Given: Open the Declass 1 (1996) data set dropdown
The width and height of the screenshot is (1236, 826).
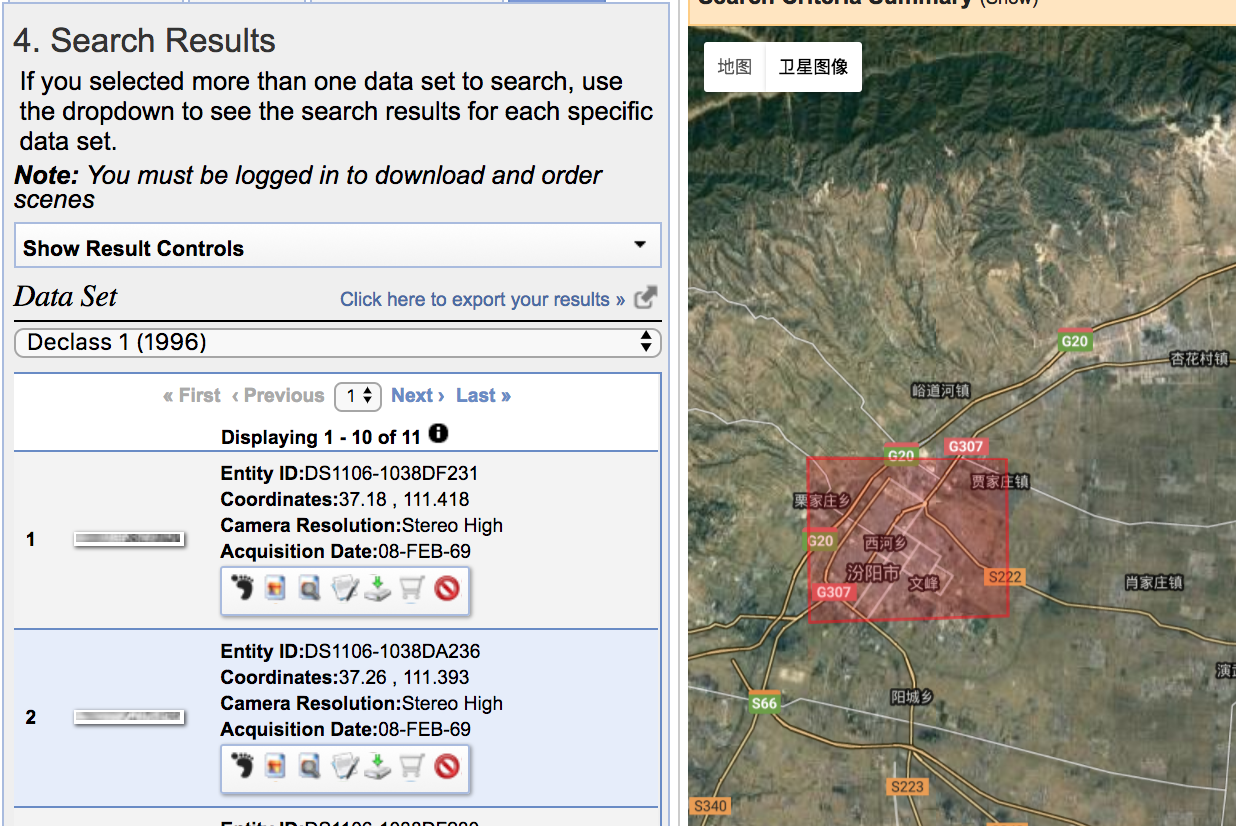Looking at the screenshot, I should pyautogui.click(x=337, y=342).
